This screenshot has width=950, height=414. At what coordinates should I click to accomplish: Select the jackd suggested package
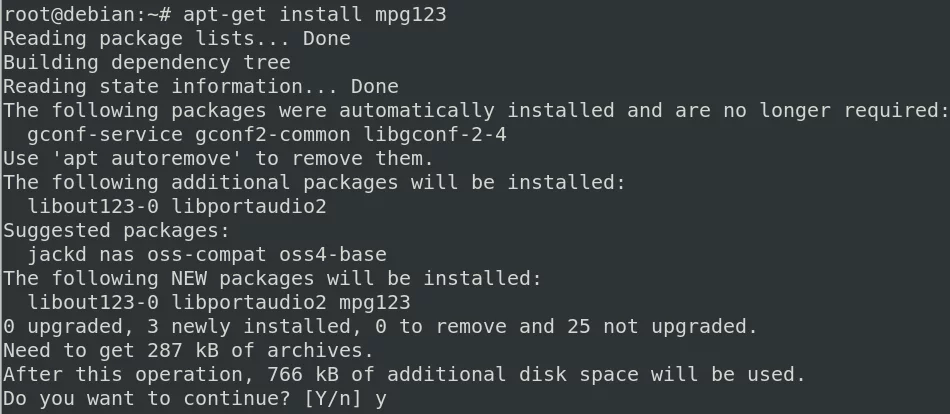point(57,255)
